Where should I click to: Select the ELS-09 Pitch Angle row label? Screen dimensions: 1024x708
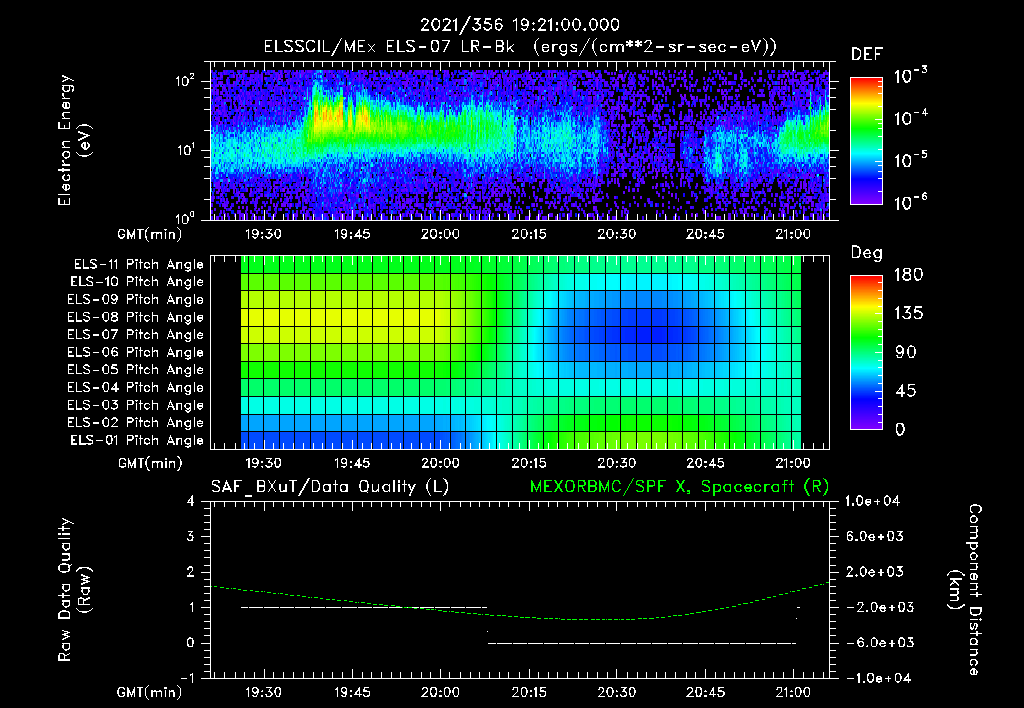(x=136, y=300)
